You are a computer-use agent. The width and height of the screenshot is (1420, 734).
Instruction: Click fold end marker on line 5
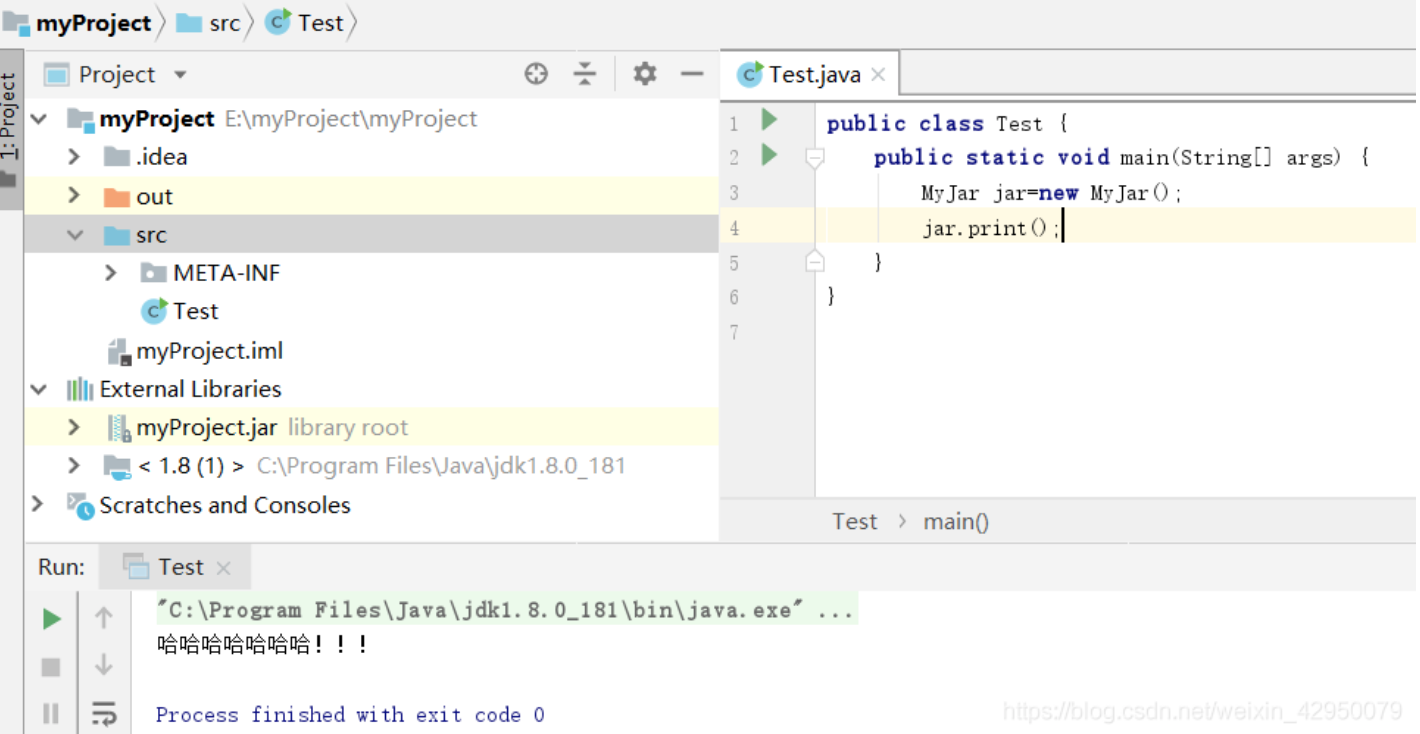pyautogui.click(x=815, y=262)
